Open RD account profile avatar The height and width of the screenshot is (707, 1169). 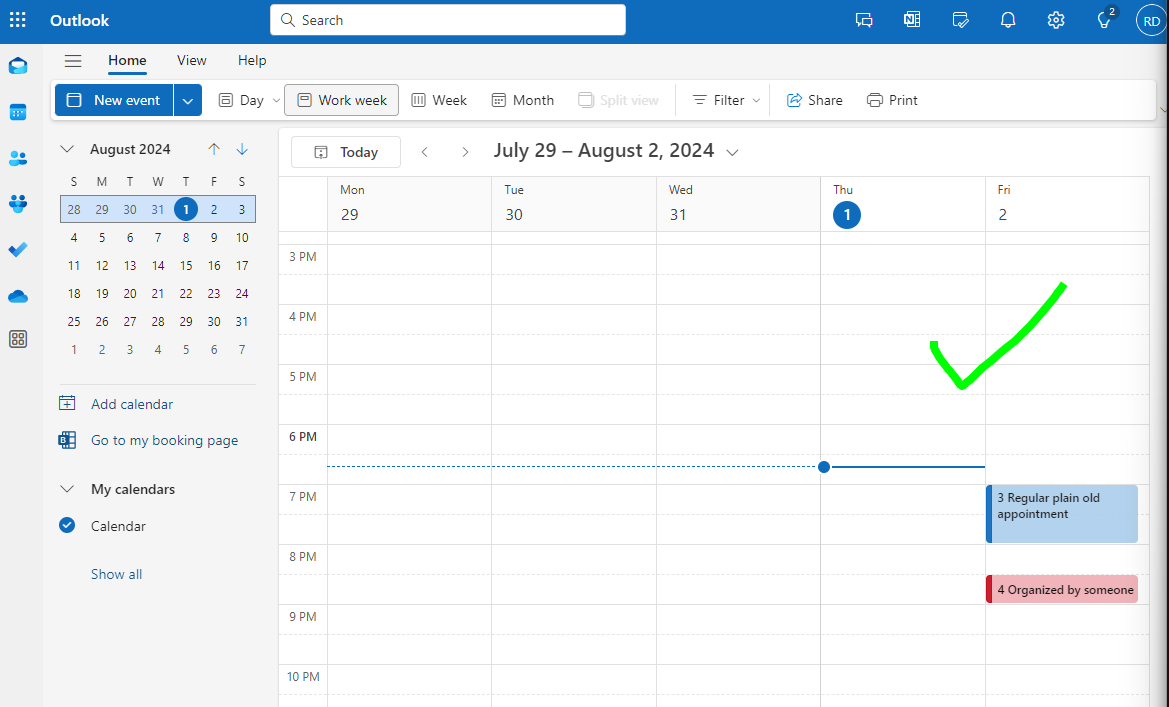1151,21
